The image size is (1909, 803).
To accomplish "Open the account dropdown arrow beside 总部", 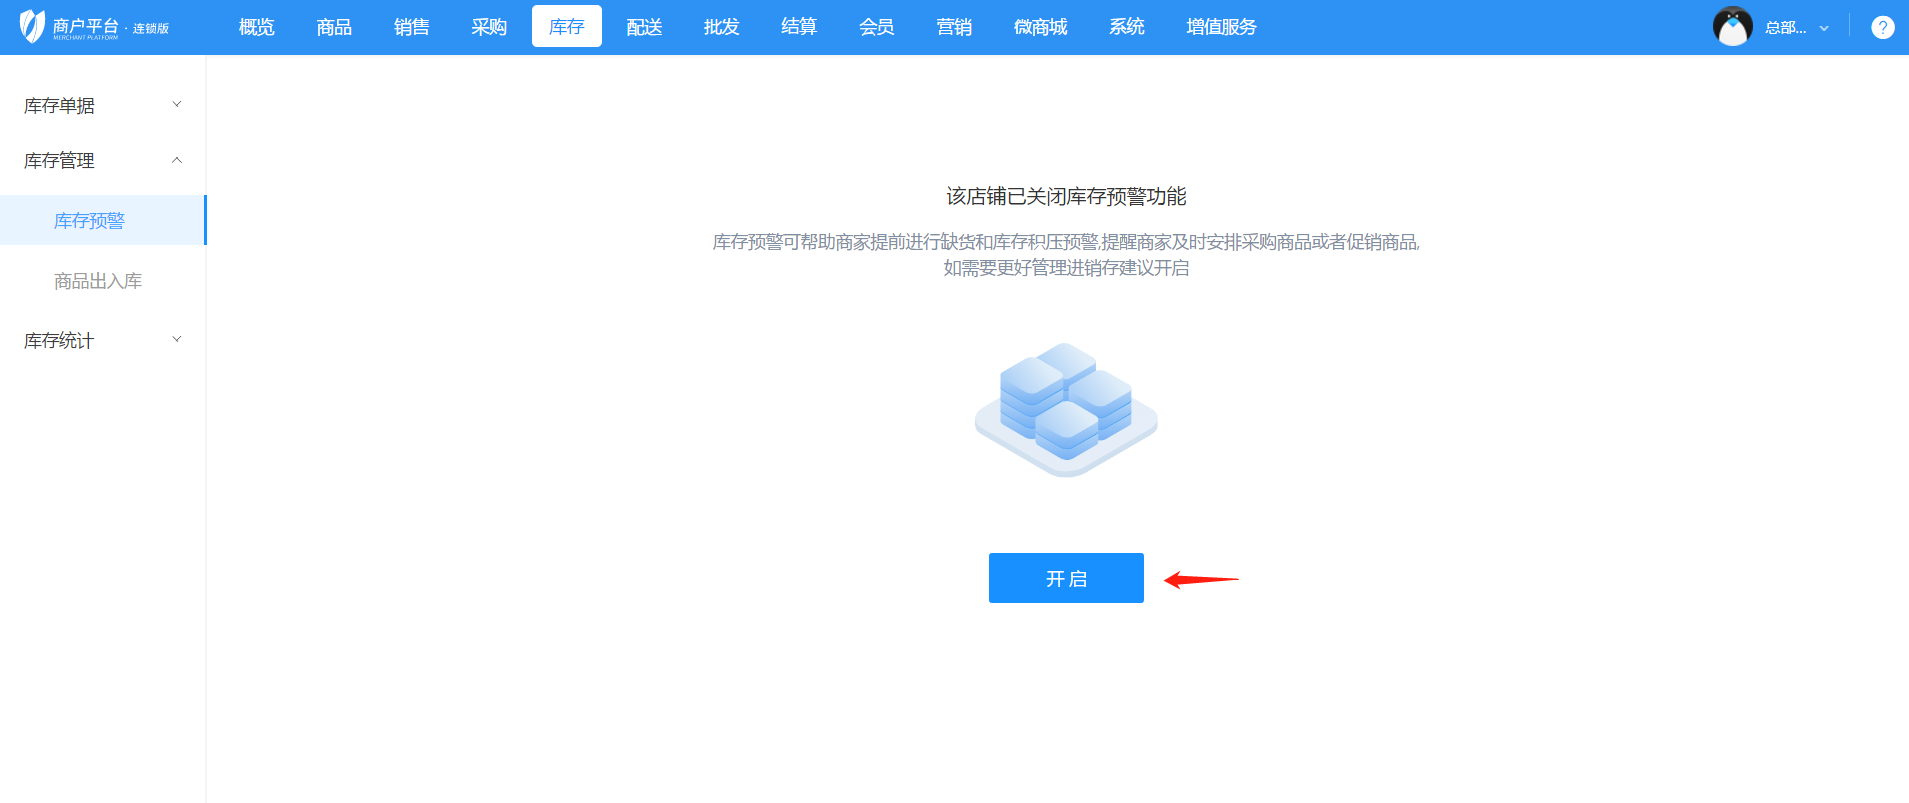I will (1824, 28).
